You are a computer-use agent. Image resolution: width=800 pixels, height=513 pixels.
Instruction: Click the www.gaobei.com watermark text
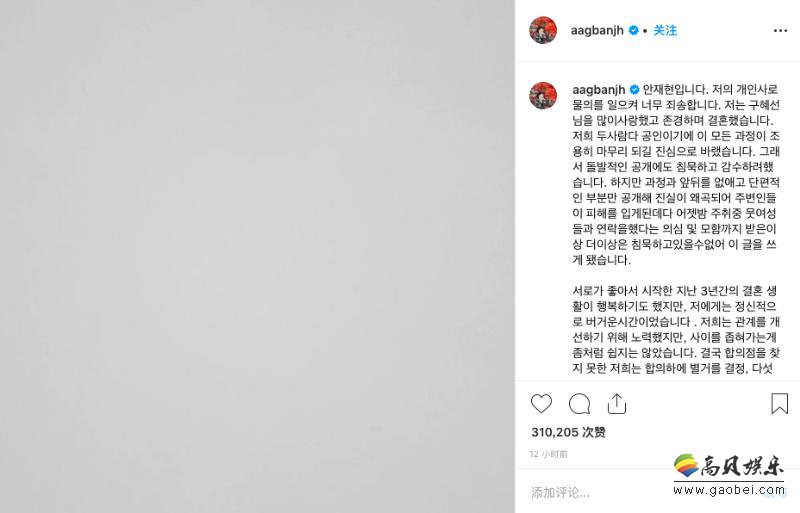(x=729, y=491)
